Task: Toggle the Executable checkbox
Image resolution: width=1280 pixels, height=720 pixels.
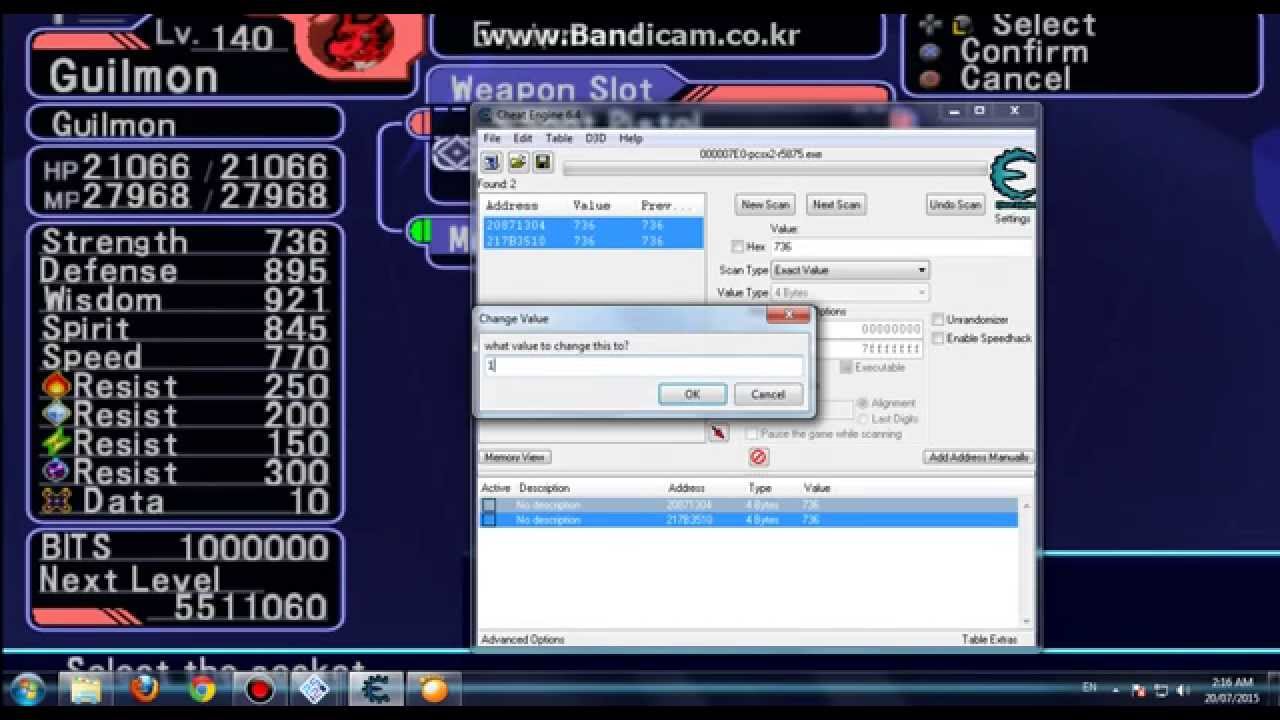Action: [x=846, y=368]
